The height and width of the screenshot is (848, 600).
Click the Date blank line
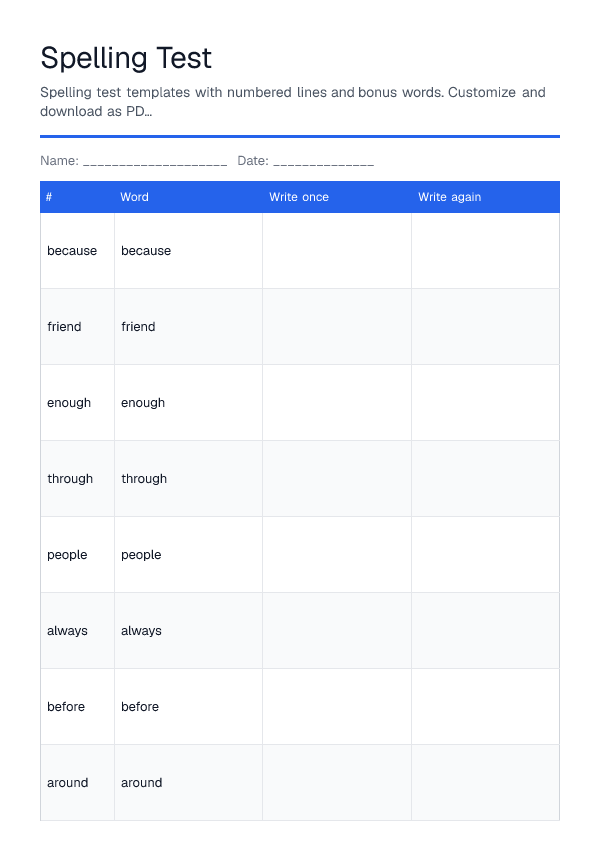point(324,162)
